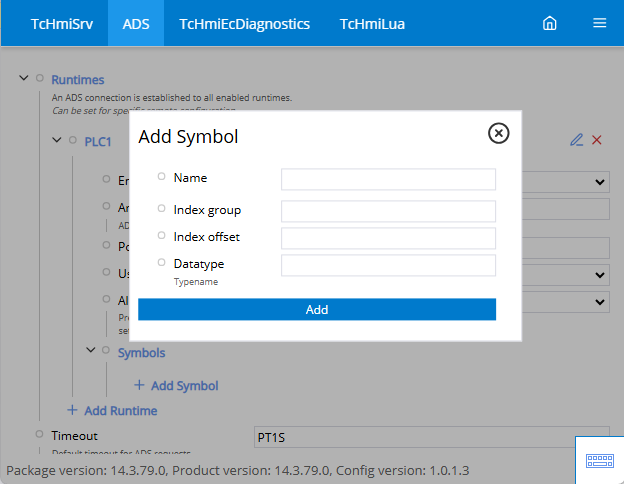Screen dimensions: 624x484
Task: Click the blue Add button
Action: click(317, 309)
